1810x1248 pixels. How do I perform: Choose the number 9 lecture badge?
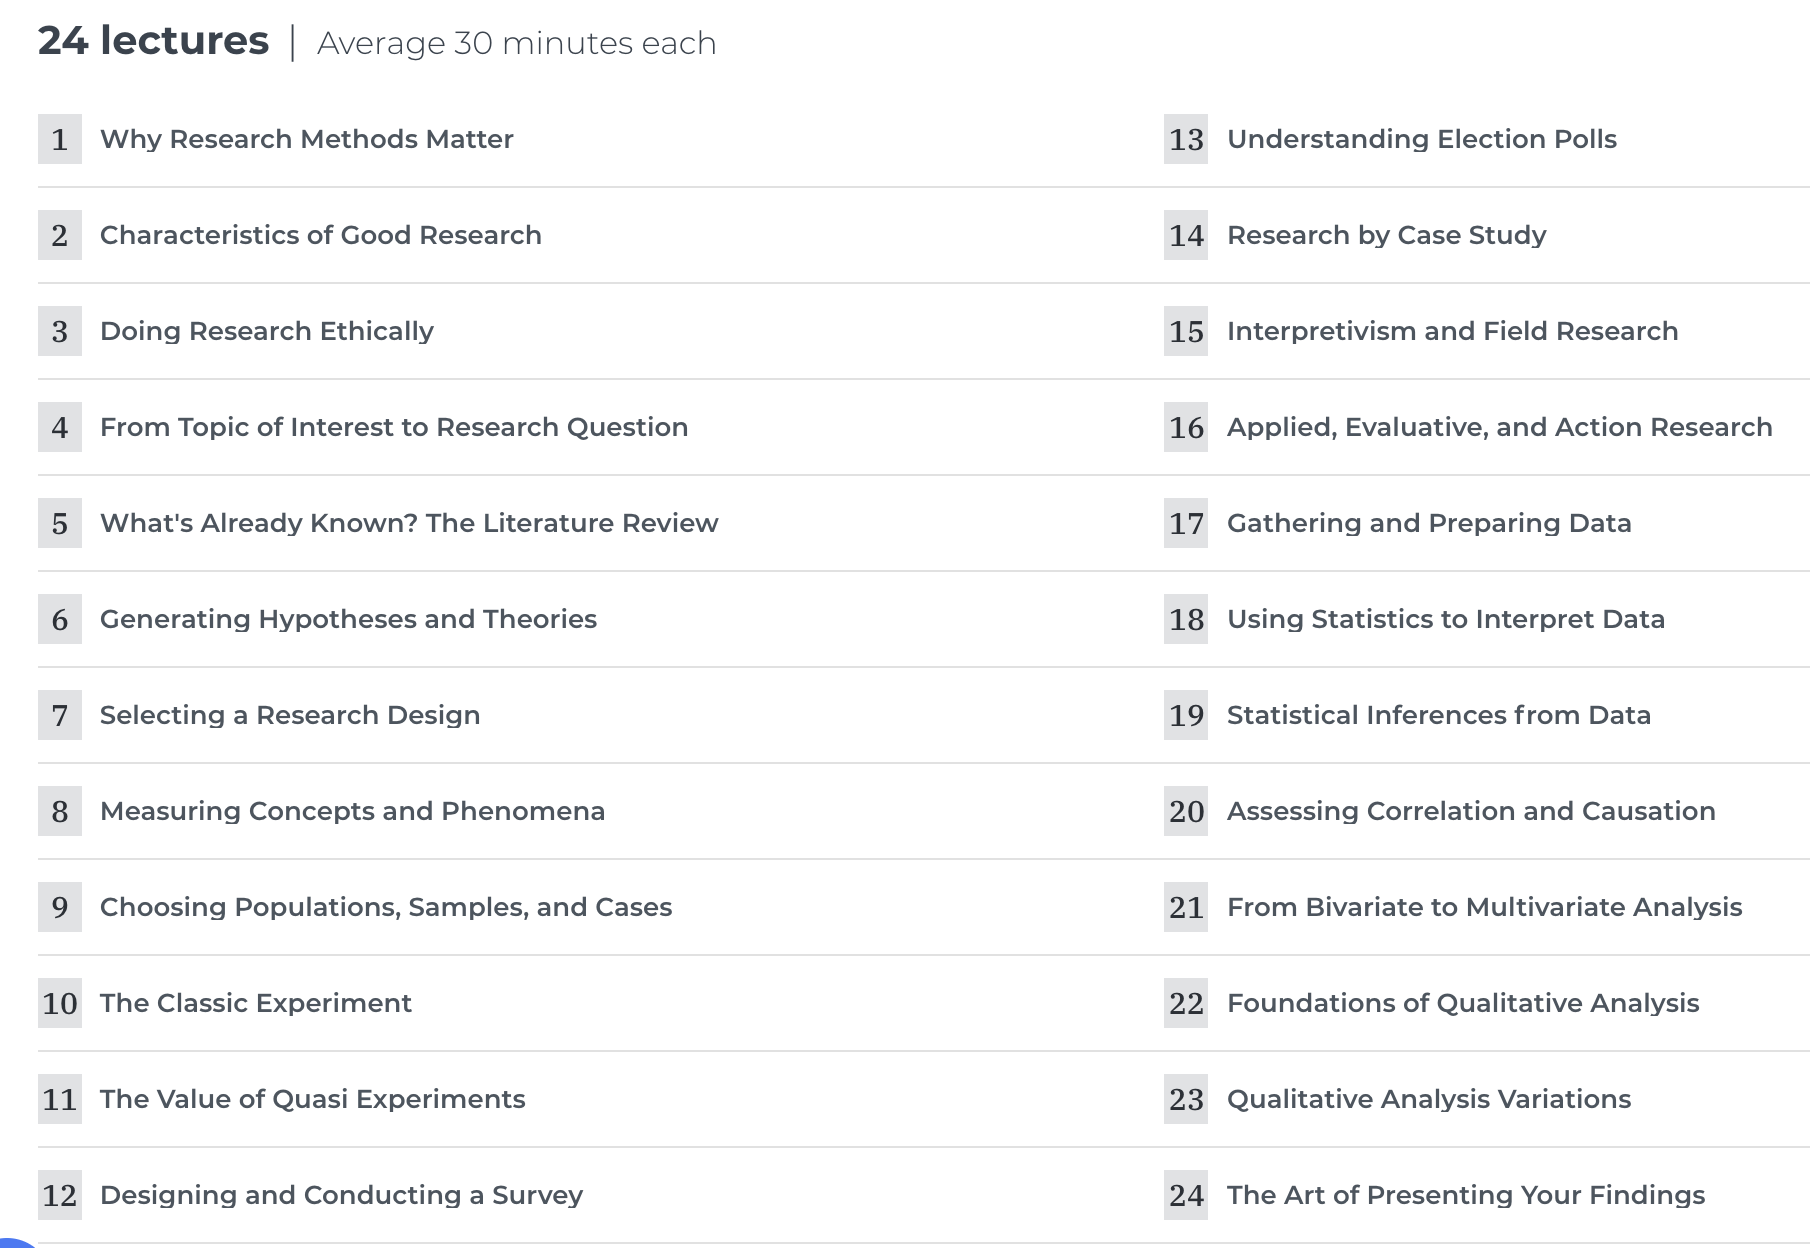point(60,907)
